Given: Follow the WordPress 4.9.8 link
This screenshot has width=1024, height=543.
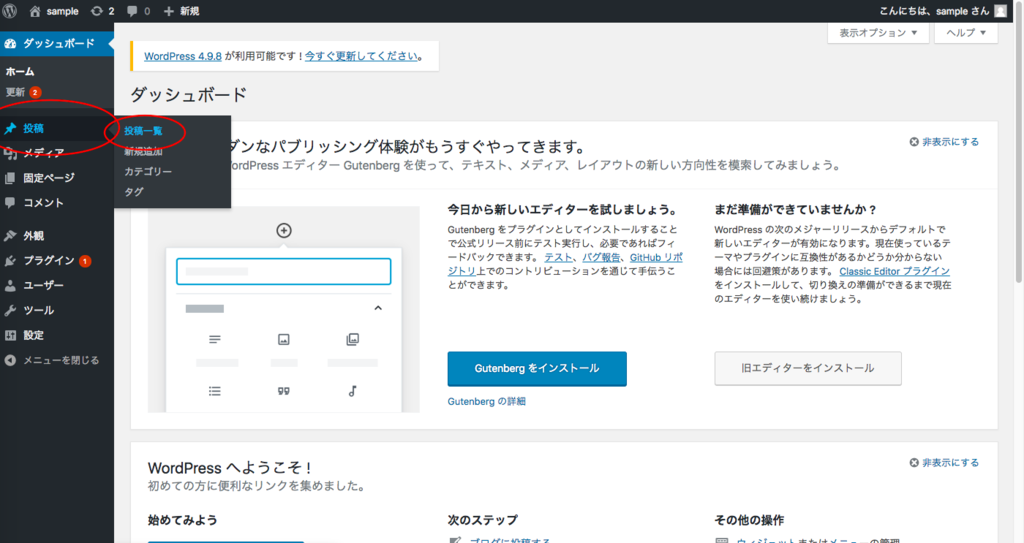Looking at the screenshot, I should point(183,56).
